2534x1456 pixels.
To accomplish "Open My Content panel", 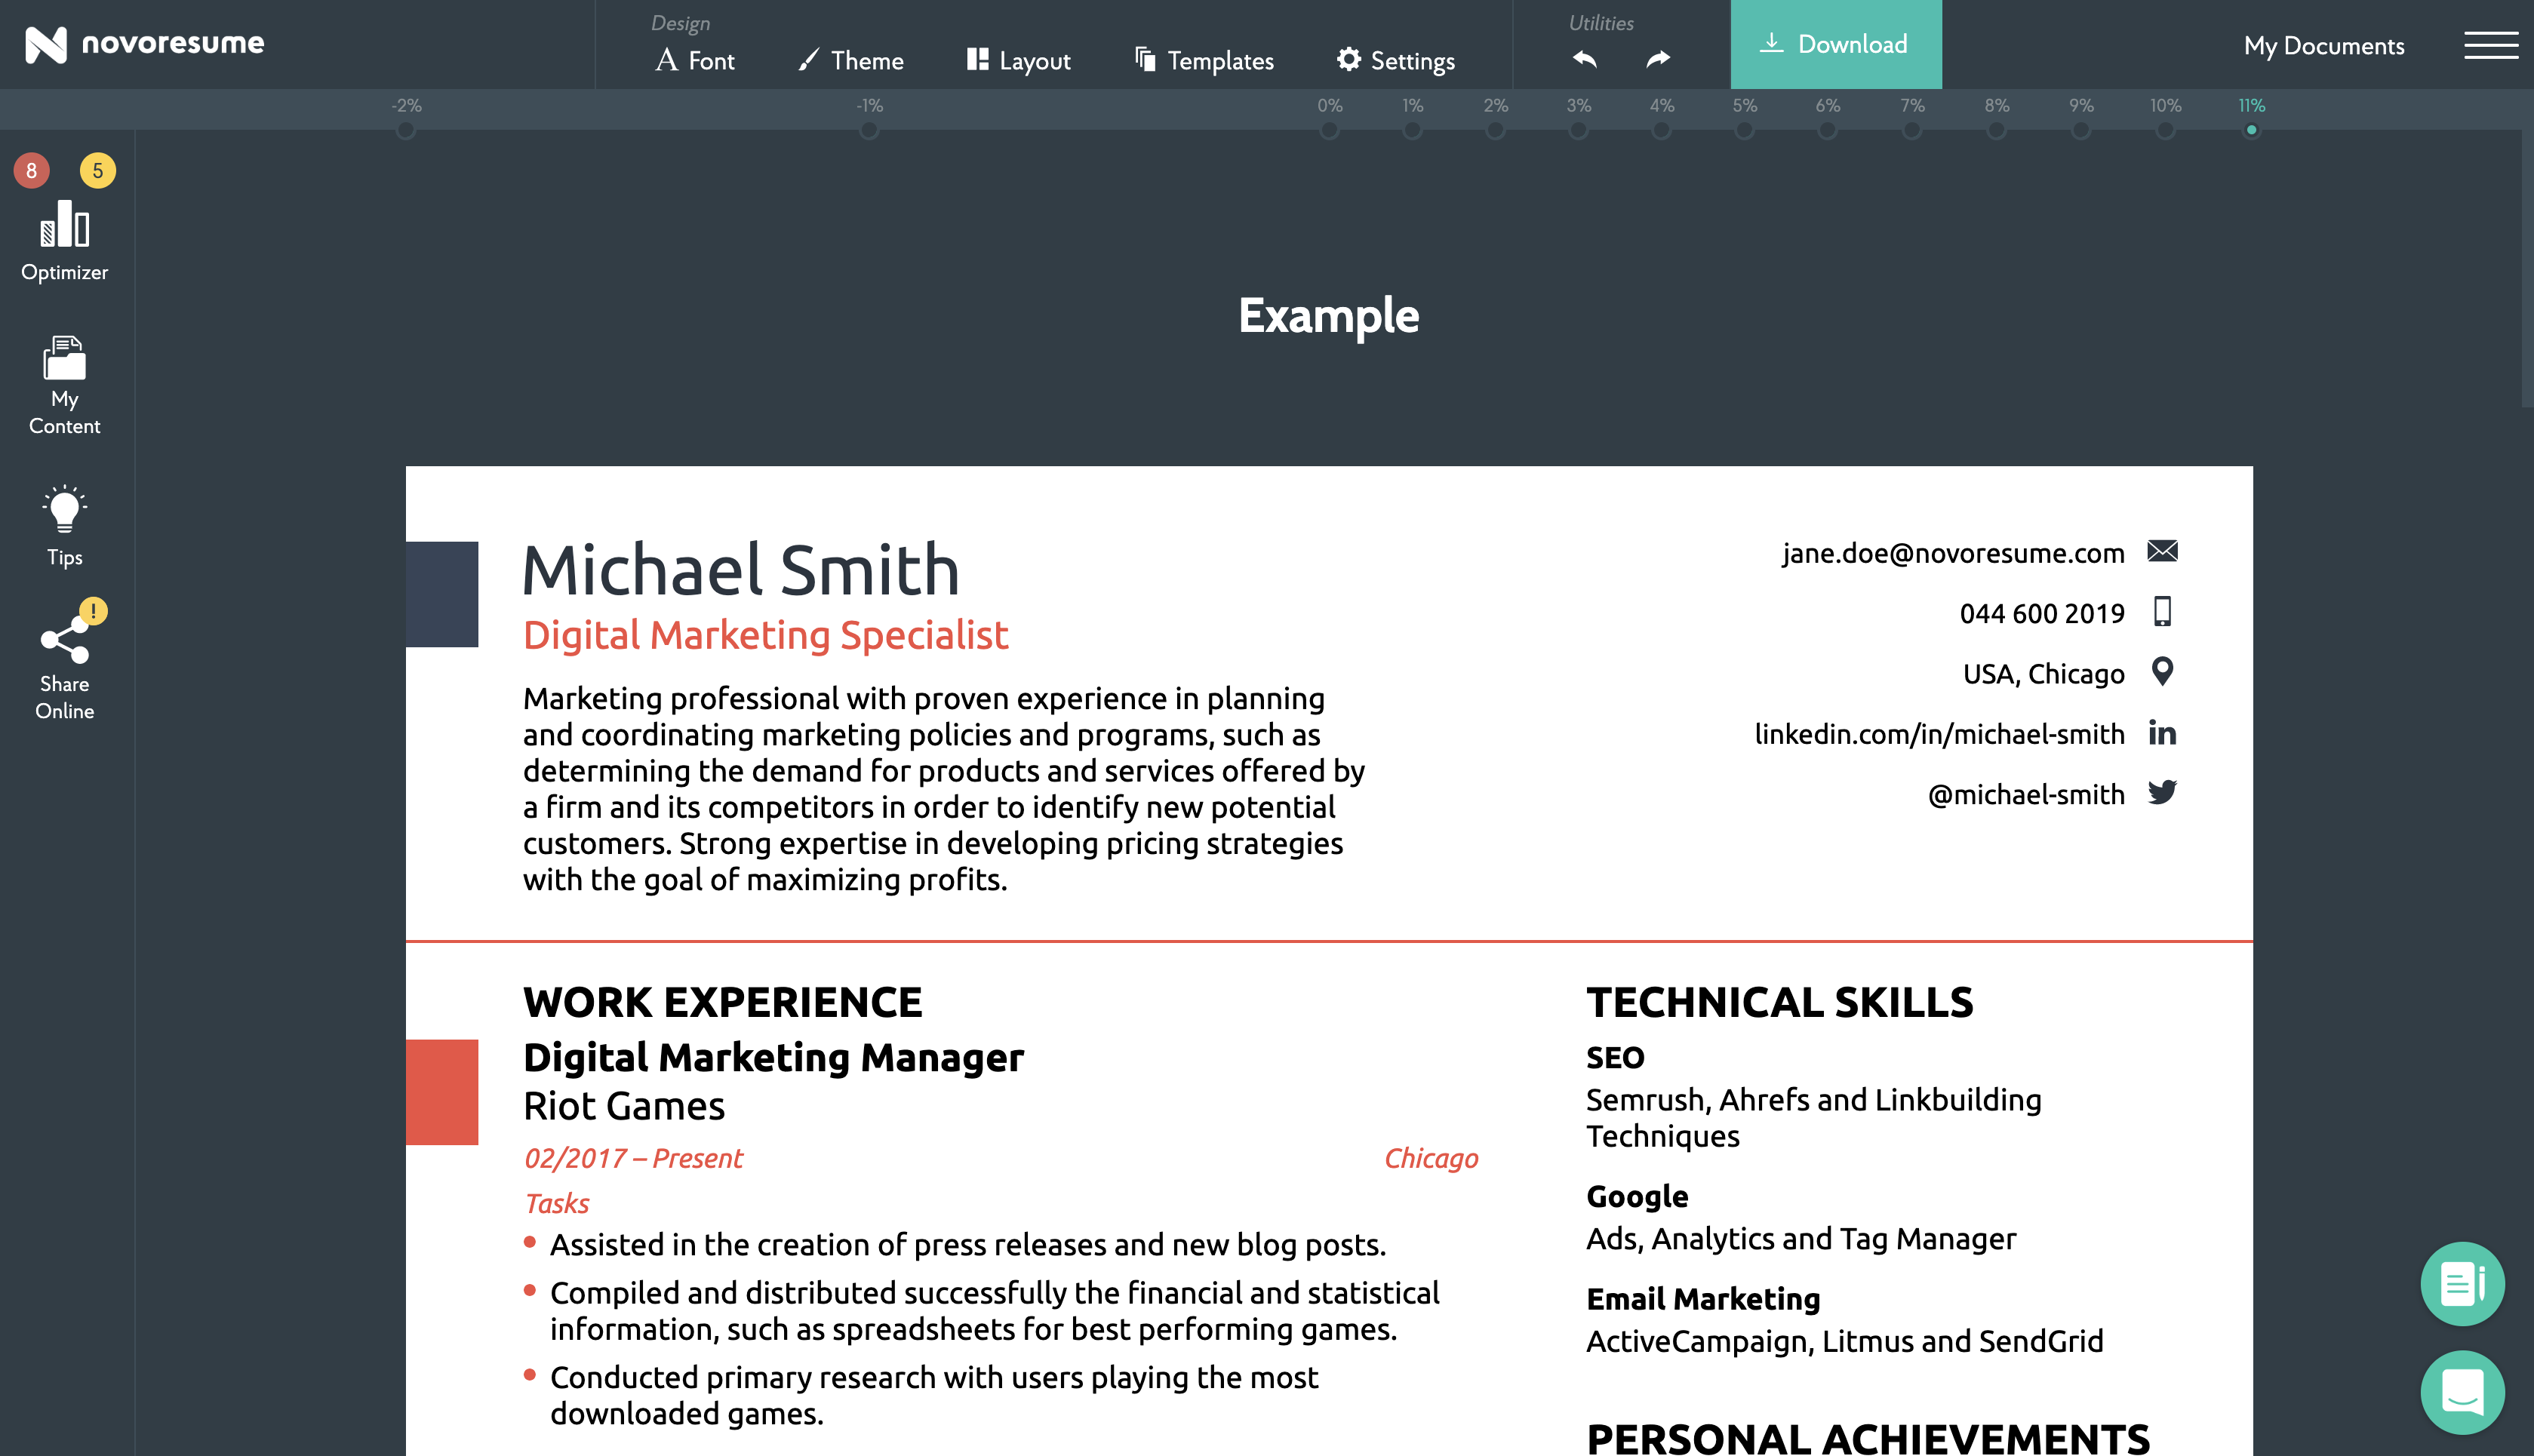I will [66, 381].
